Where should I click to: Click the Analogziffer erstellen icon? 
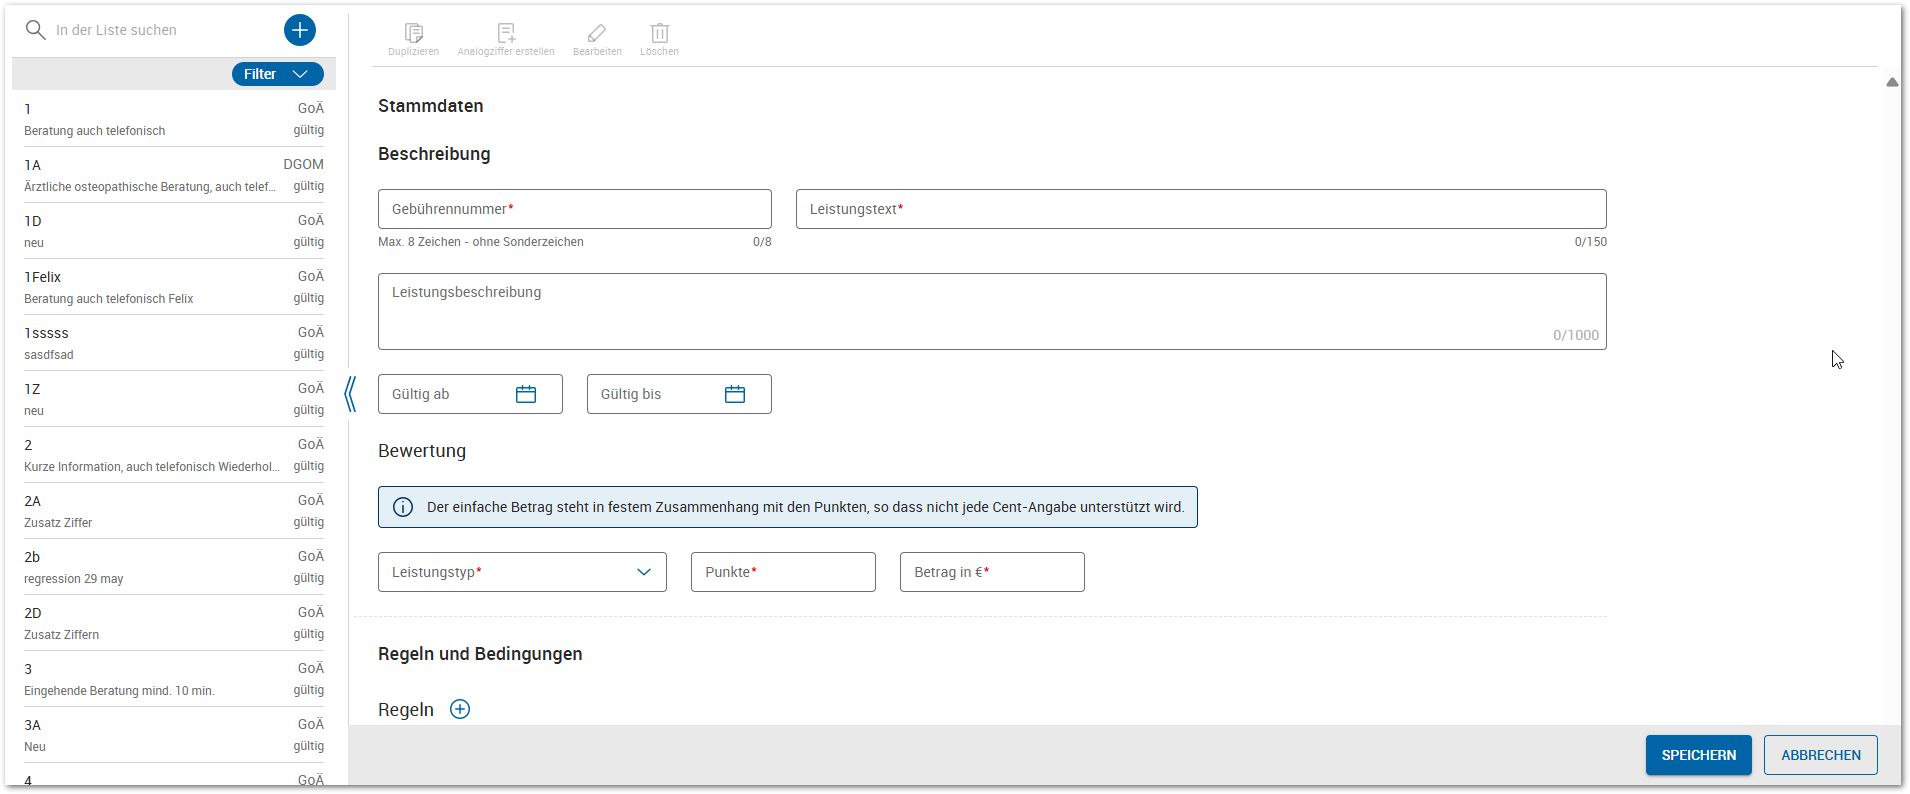coord(506,34)
